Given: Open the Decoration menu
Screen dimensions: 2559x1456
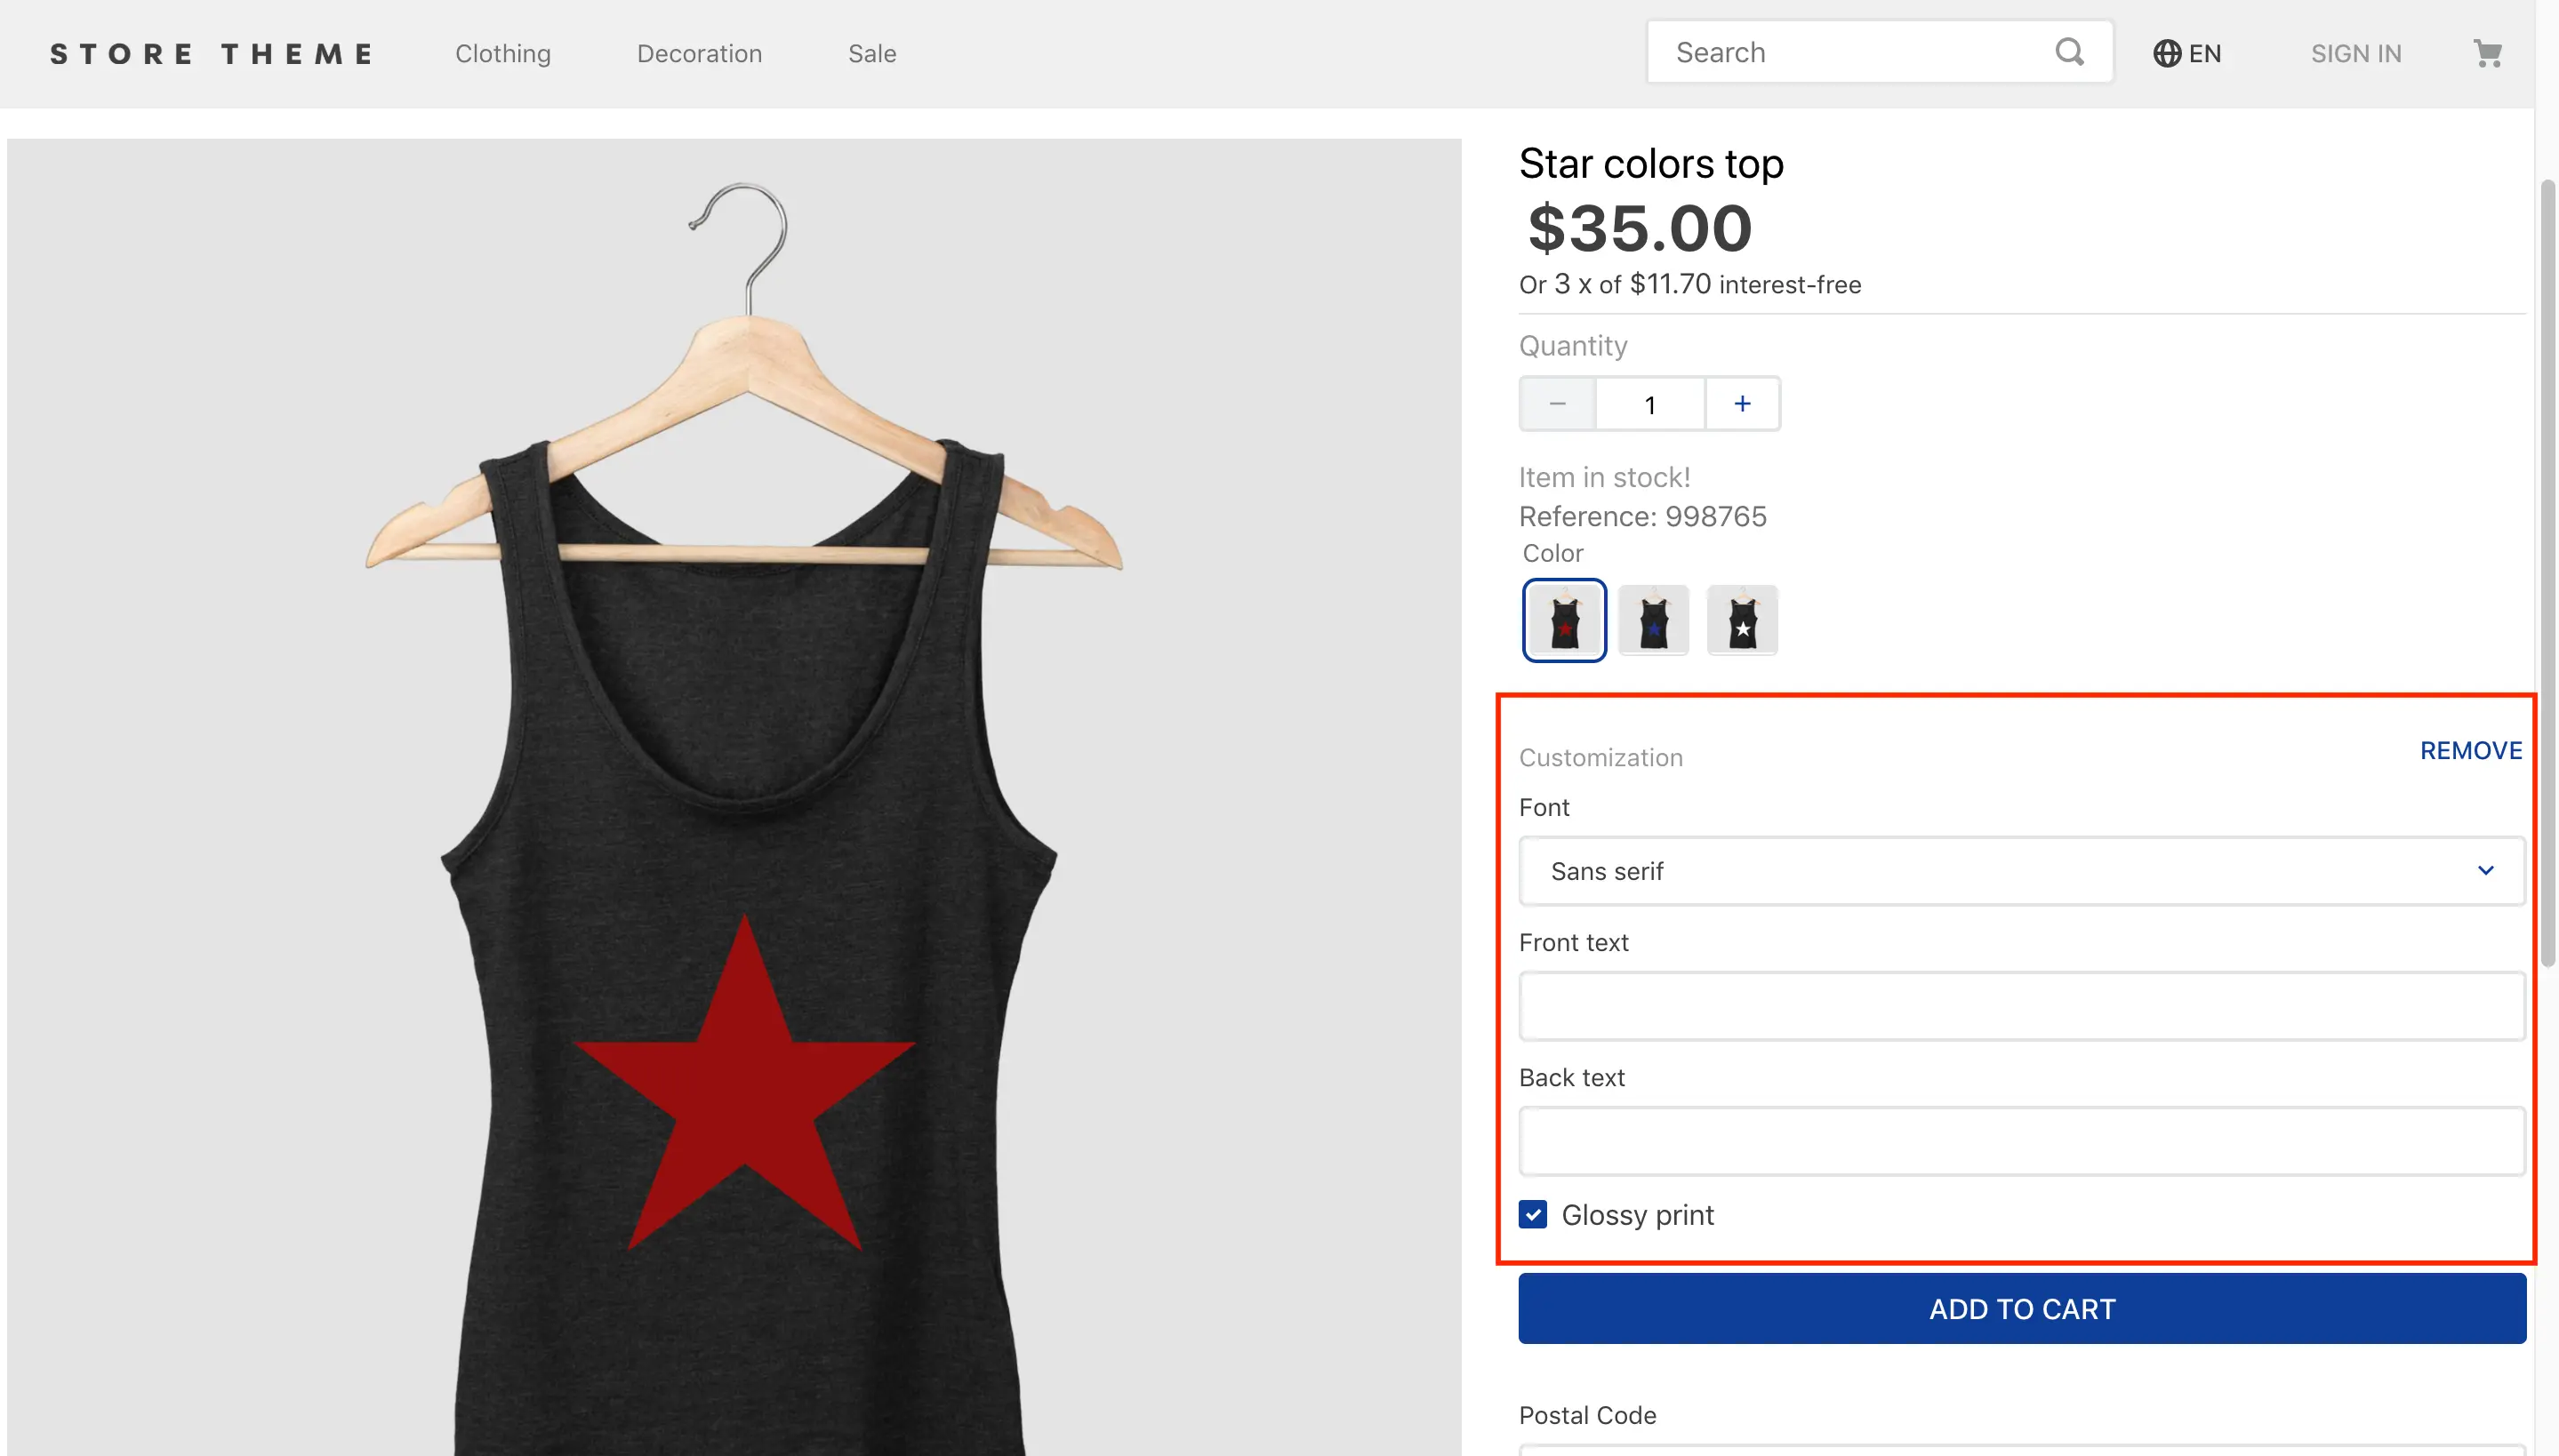Looking at the screenshot, I should click(x=699, y=54).
